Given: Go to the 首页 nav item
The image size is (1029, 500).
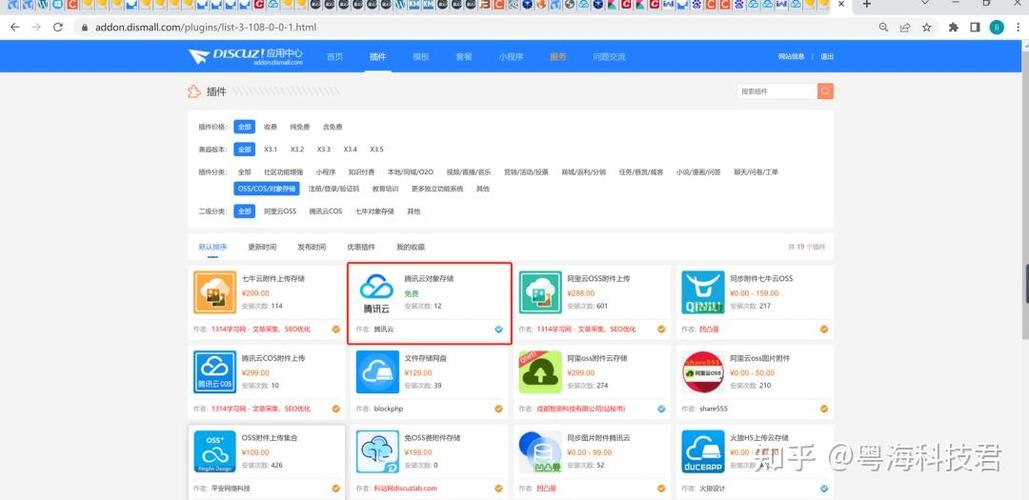Looking at the screenshot, I should [335, 56].
